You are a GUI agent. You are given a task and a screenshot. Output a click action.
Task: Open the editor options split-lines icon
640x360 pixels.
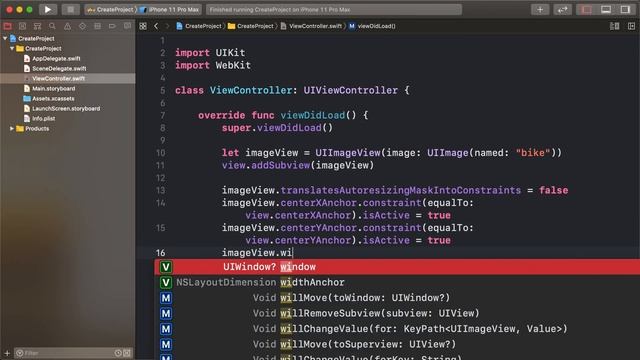pos(614,26)
